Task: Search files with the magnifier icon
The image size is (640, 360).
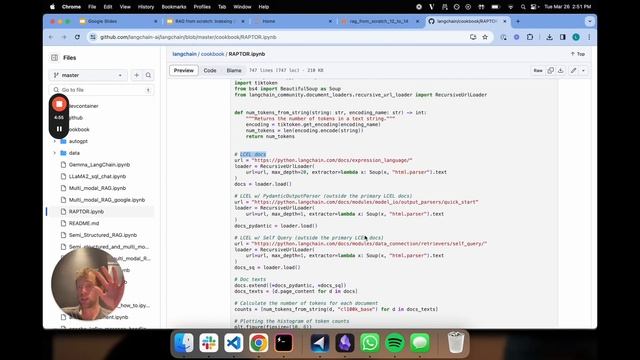Action: [148, 75]
